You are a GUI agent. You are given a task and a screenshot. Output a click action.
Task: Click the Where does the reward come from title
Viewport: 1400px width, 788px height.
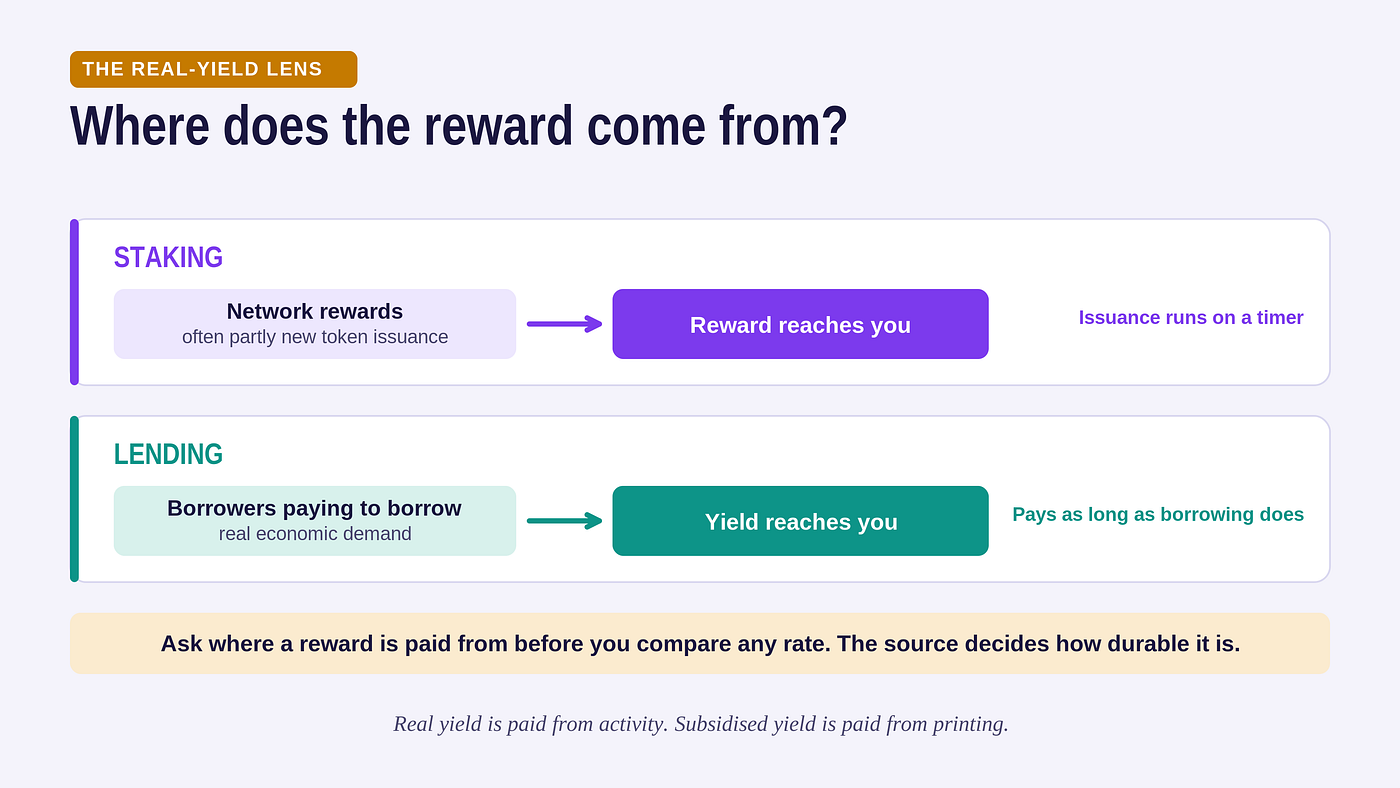coord(459,127)
